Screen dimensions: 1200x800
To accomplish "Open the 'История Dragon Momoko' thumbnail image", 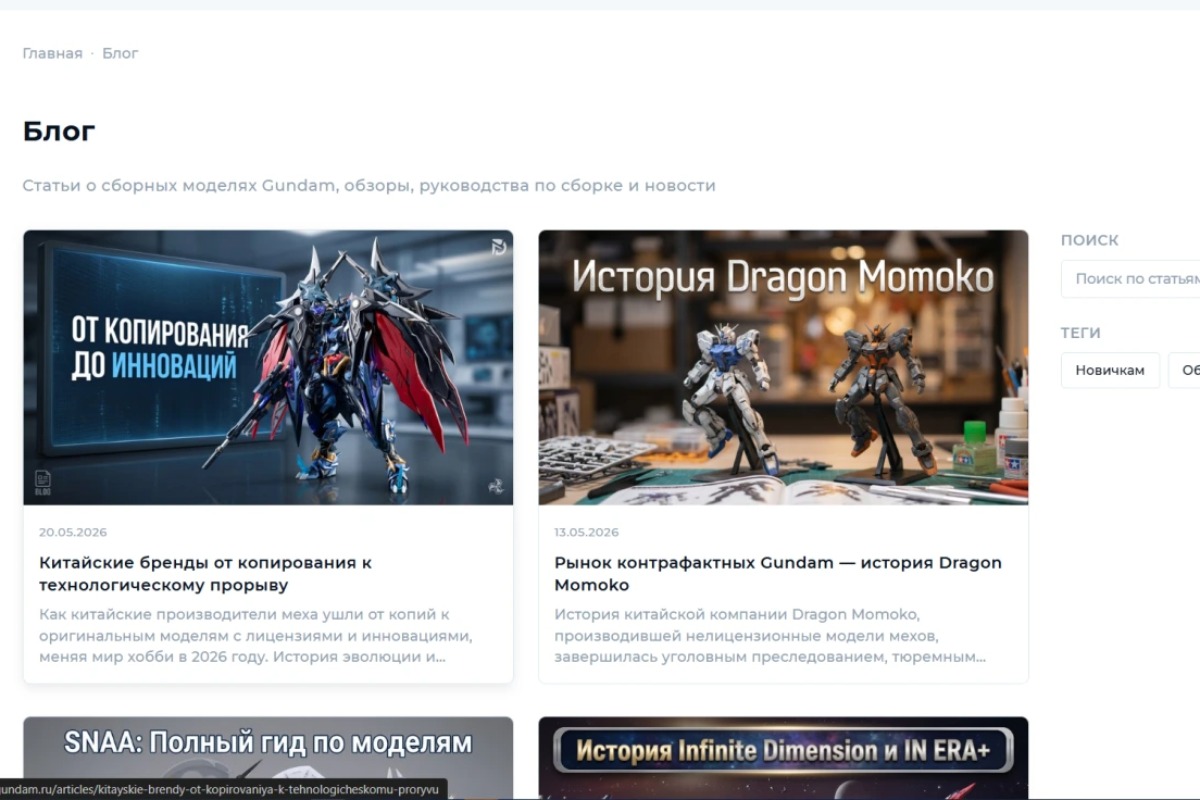I will point(783,368).
